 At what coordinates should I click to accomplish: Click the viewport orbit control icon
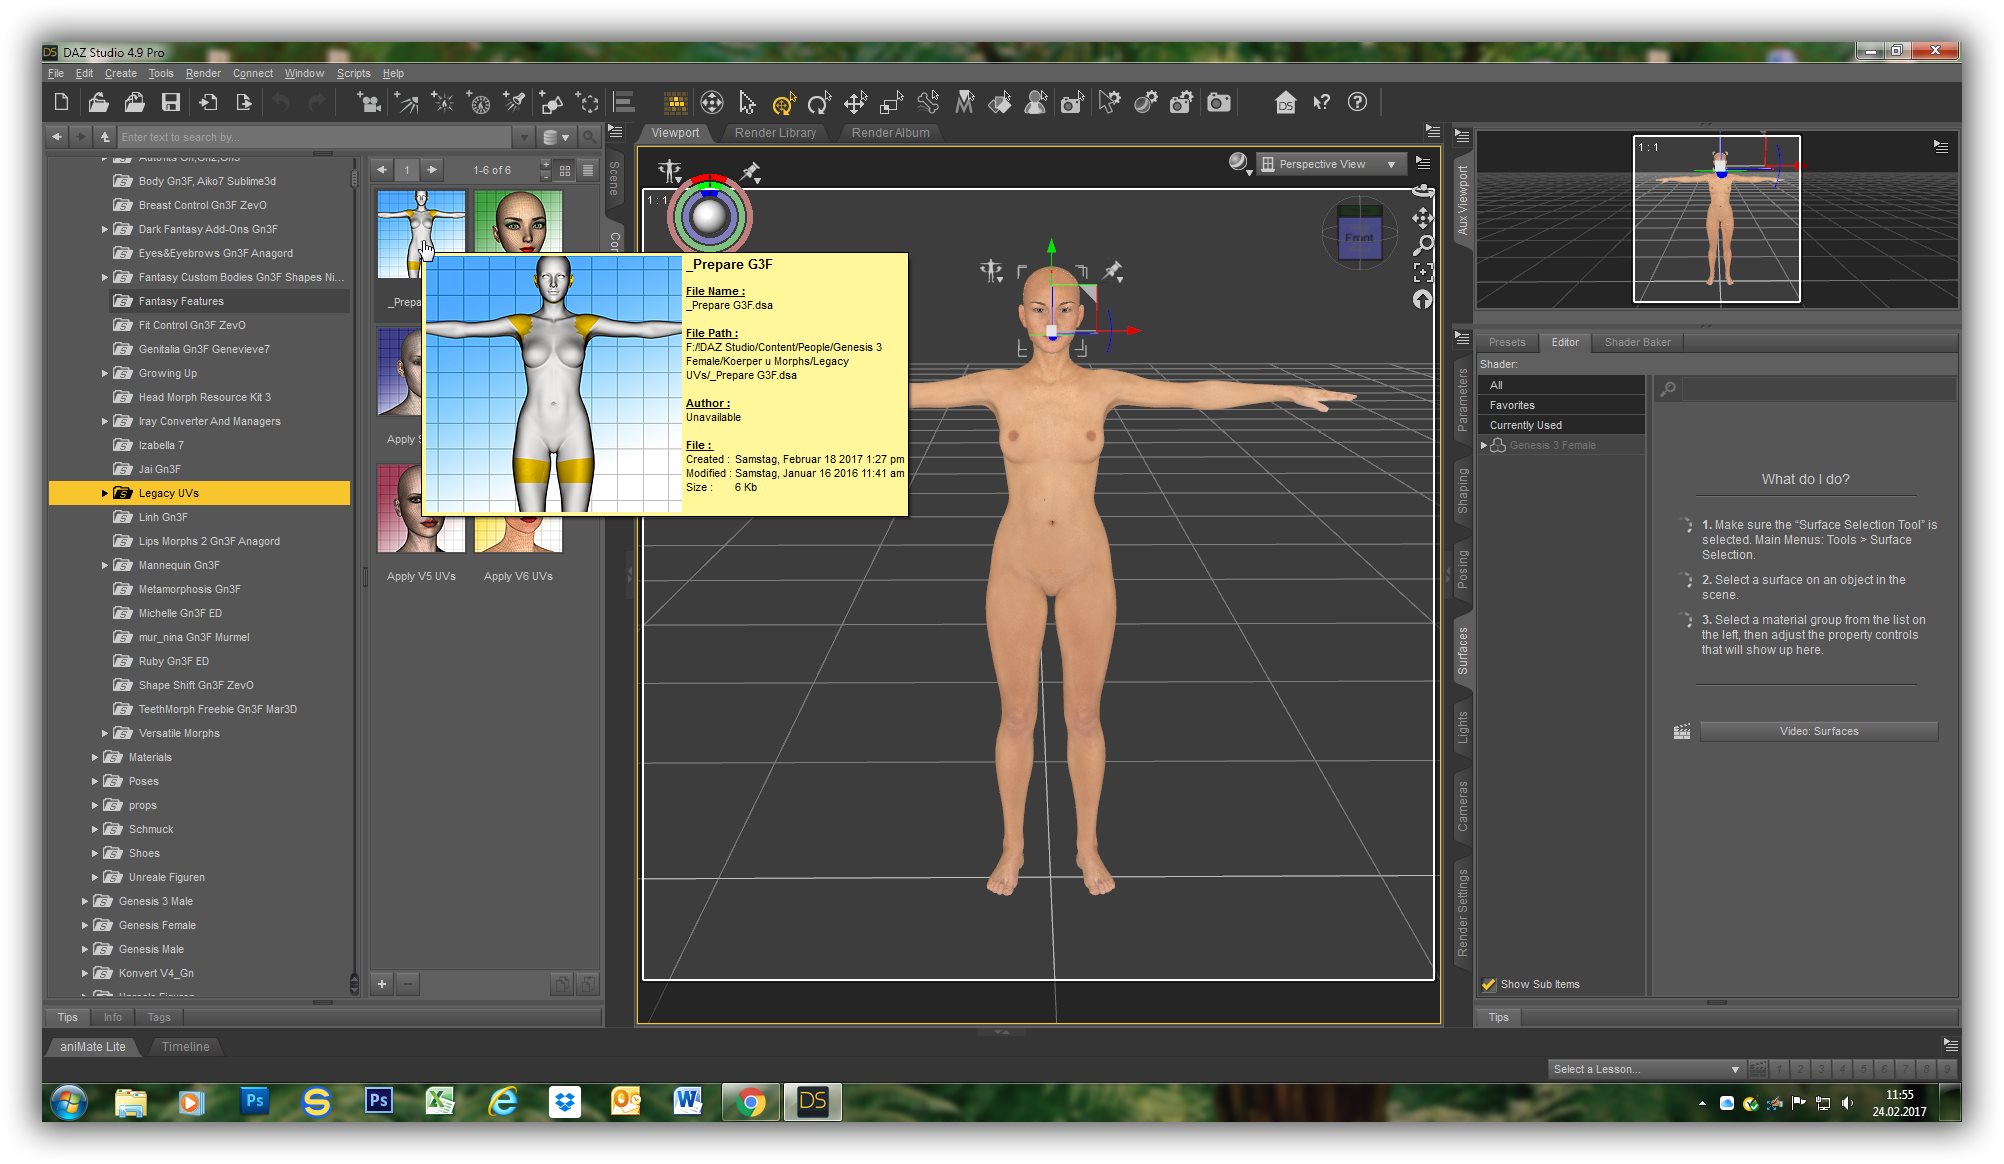pos(1422,191)
